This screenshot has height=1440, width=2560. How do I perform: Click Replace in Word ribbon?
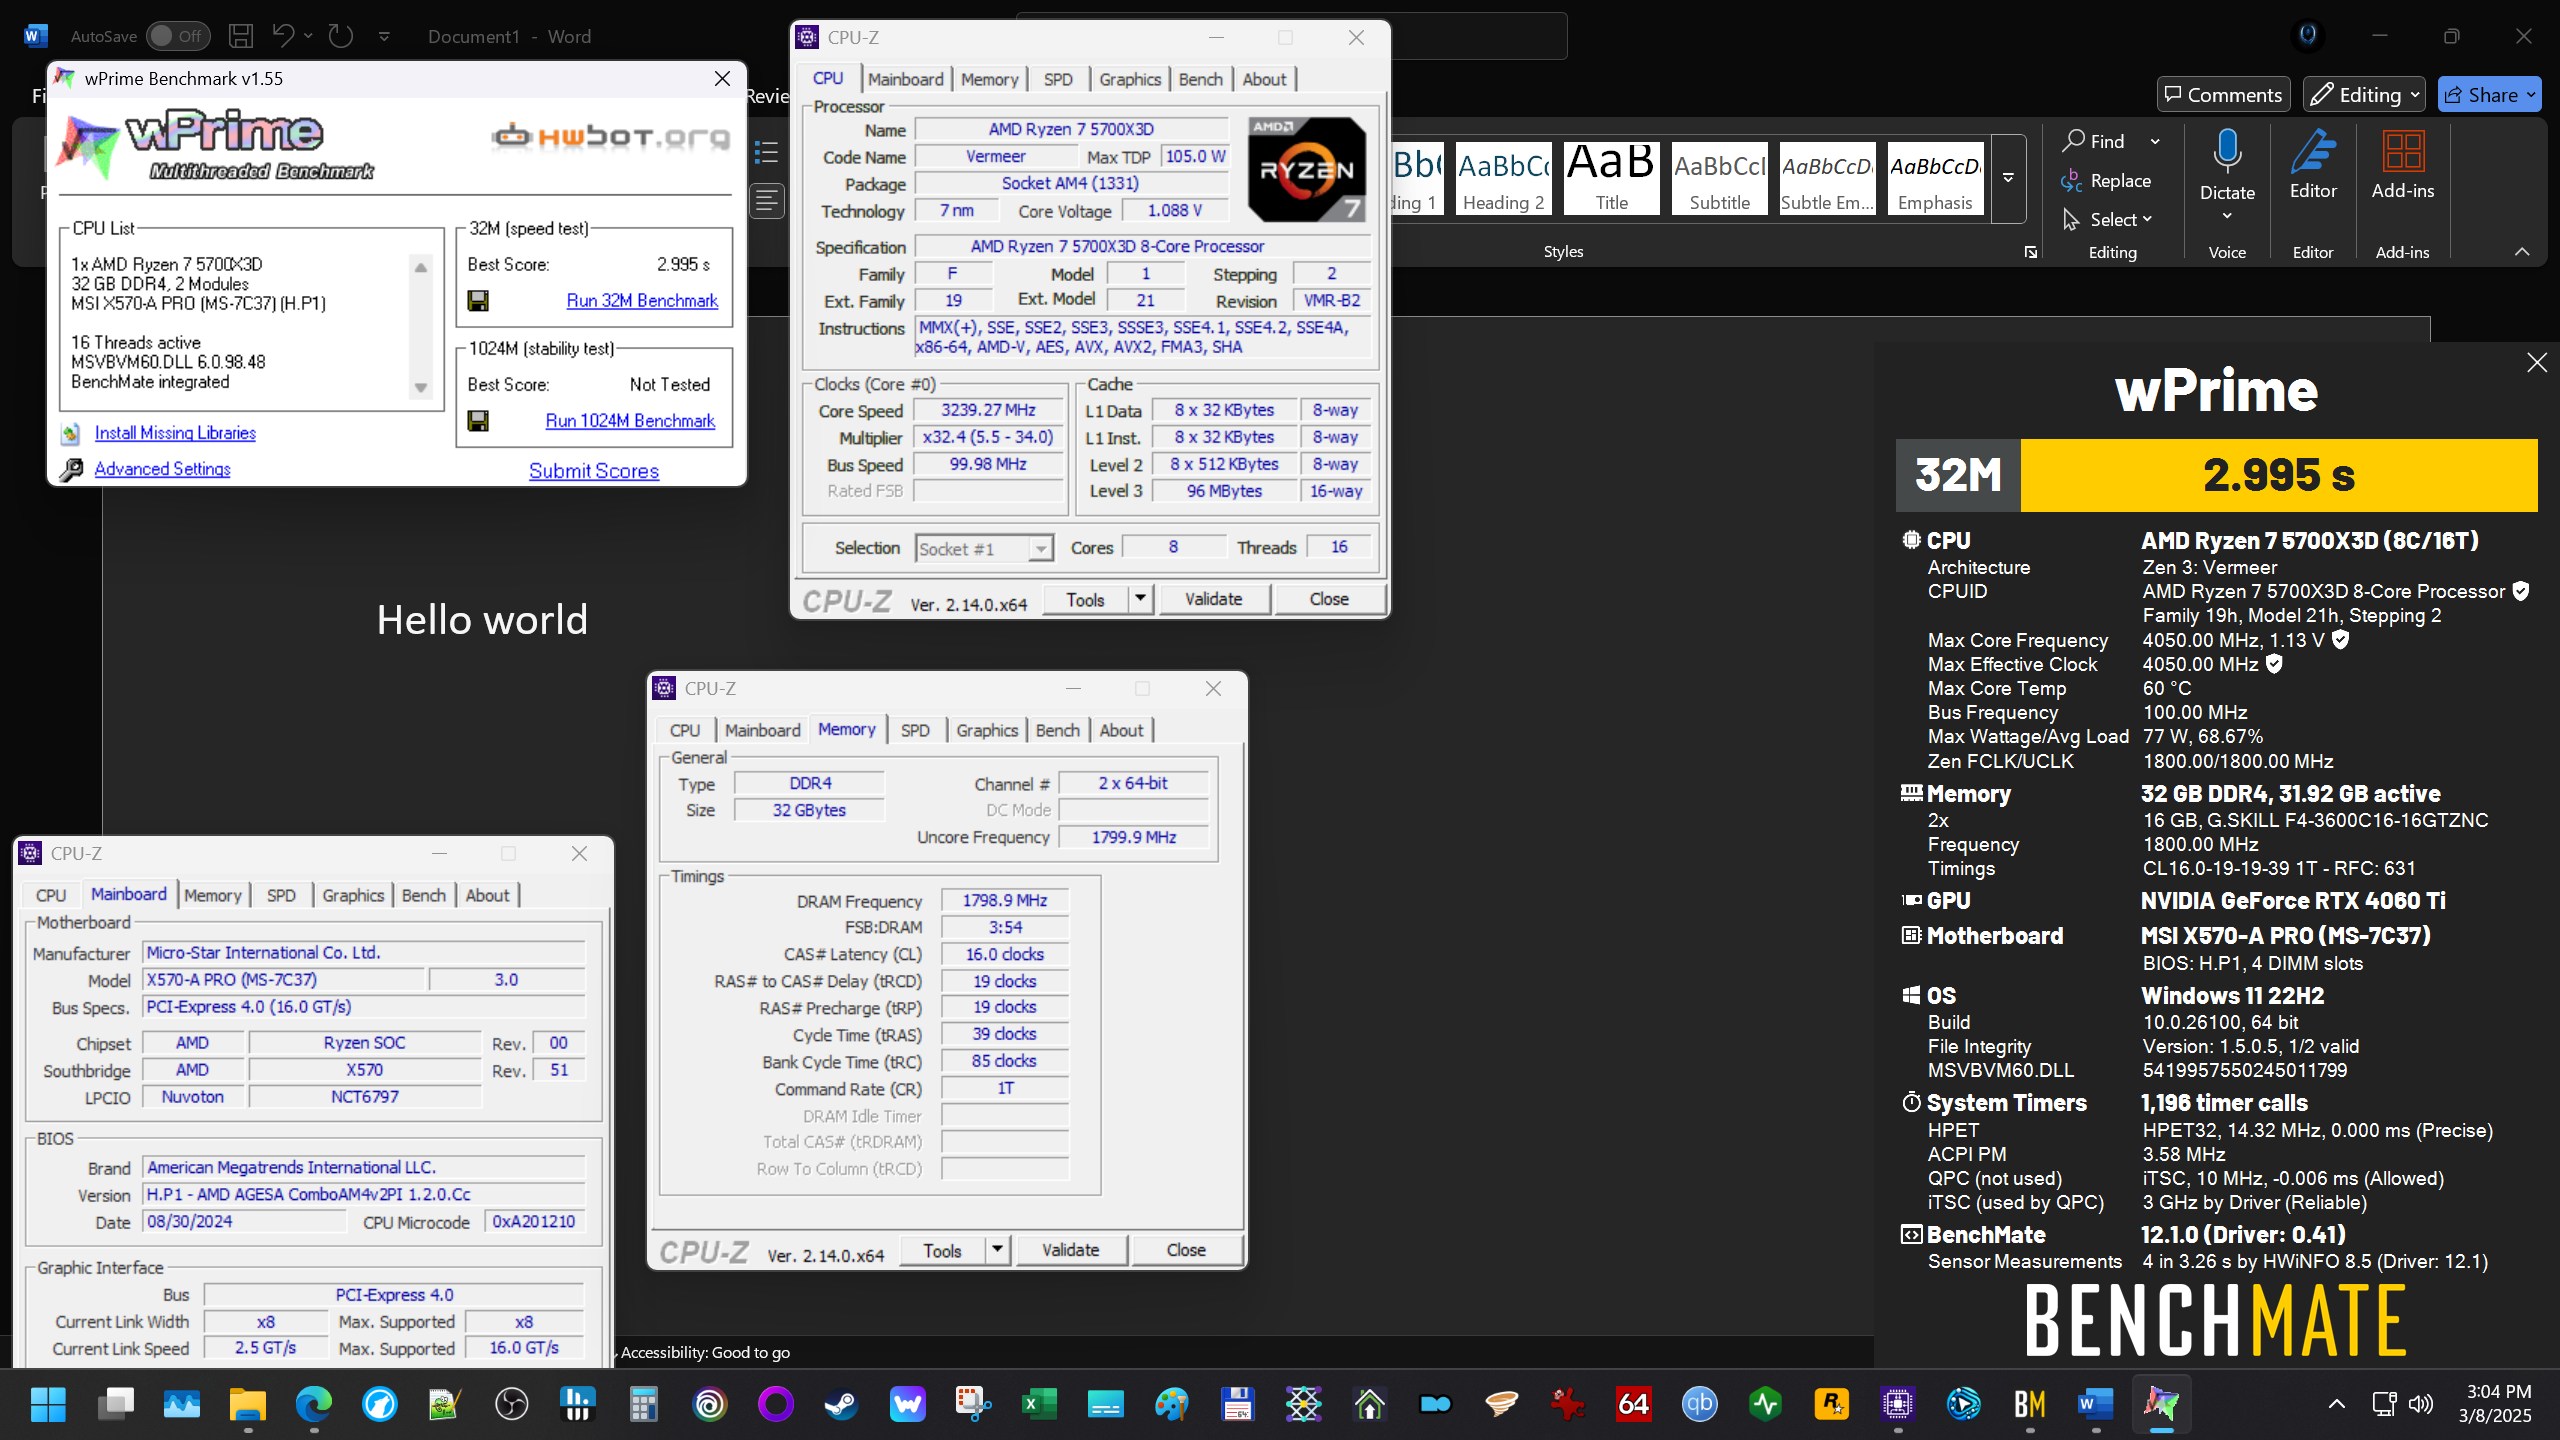2105,181
